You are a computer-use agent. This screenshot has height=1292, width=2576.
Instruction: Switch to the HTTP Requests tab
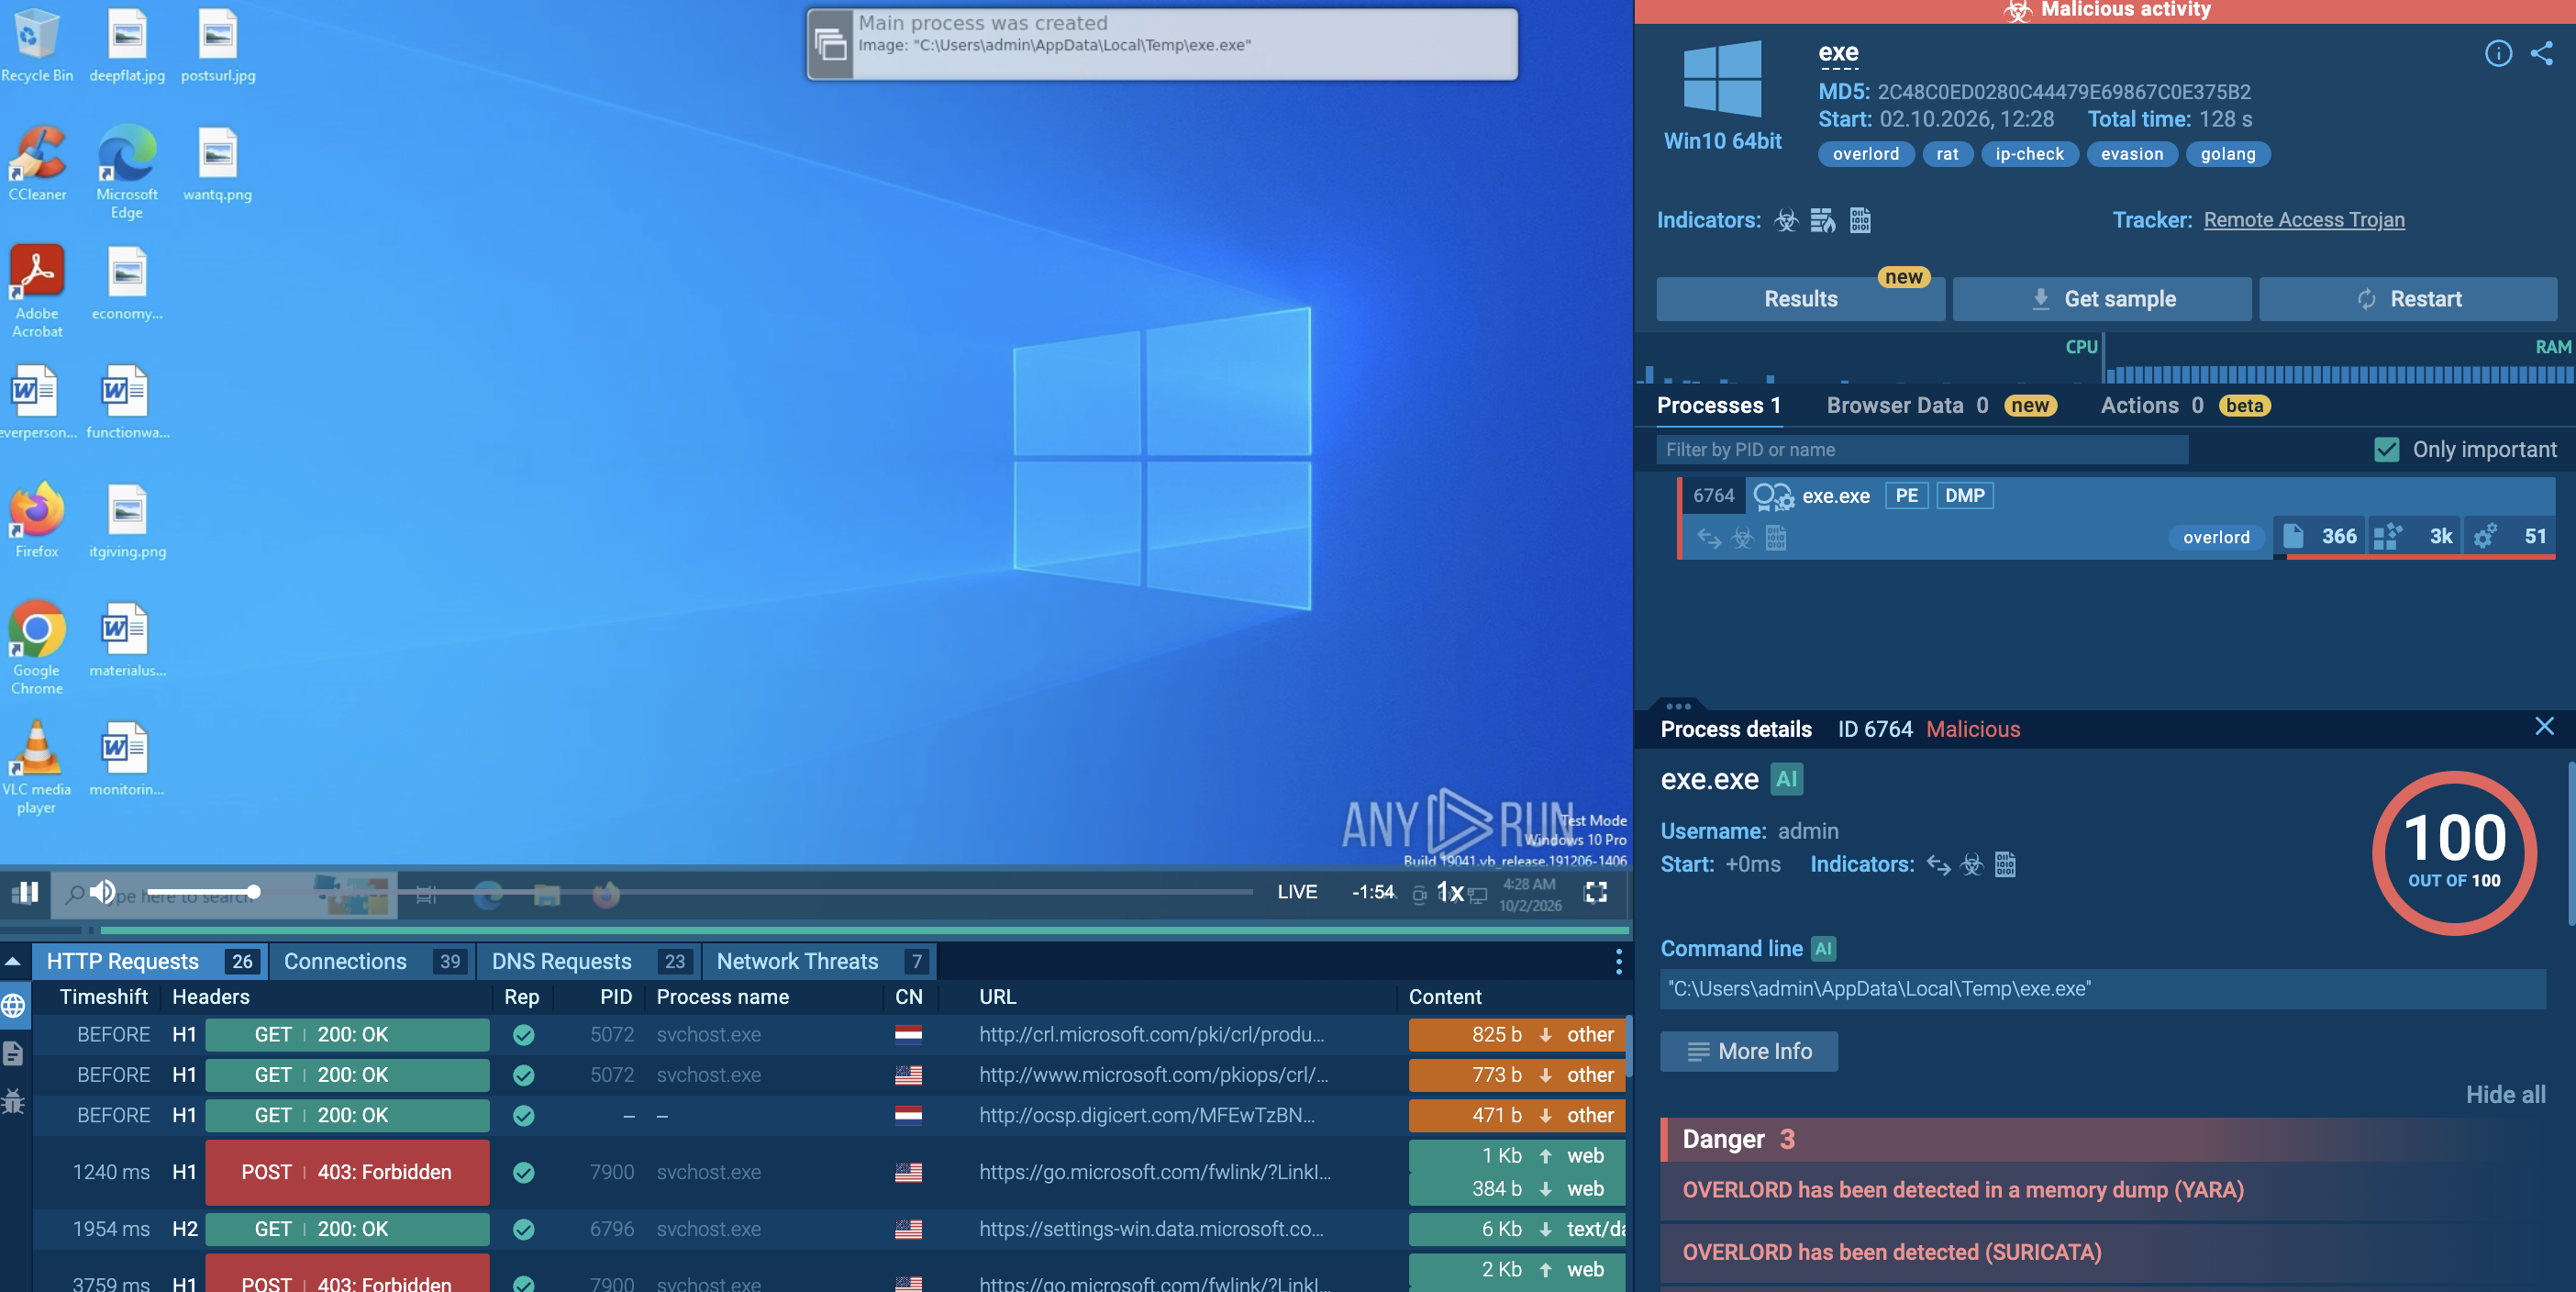click(151, 961)
